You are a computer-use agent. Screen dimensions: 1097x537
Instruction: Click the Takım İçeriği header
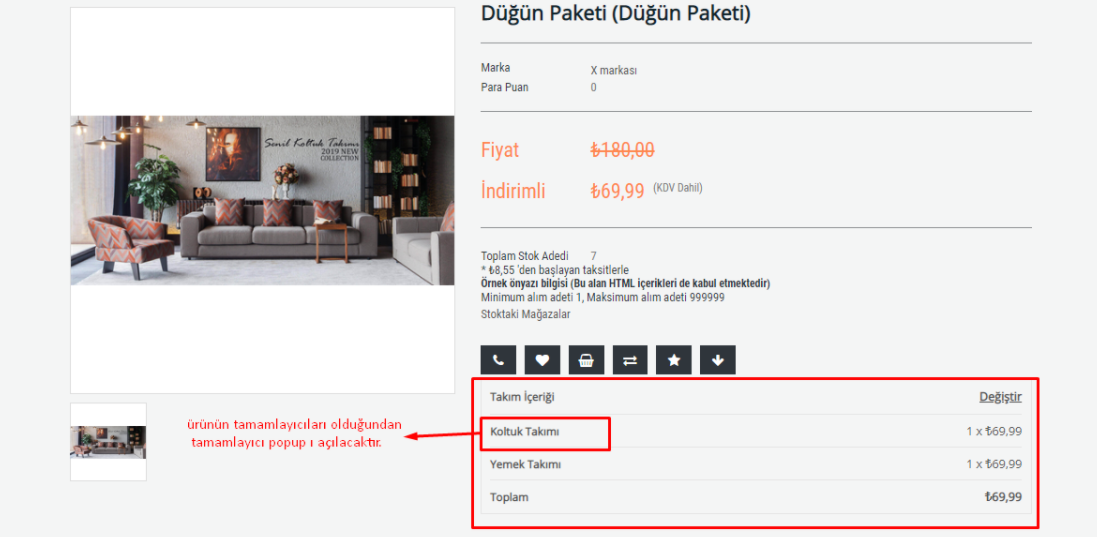coord(522,397)
